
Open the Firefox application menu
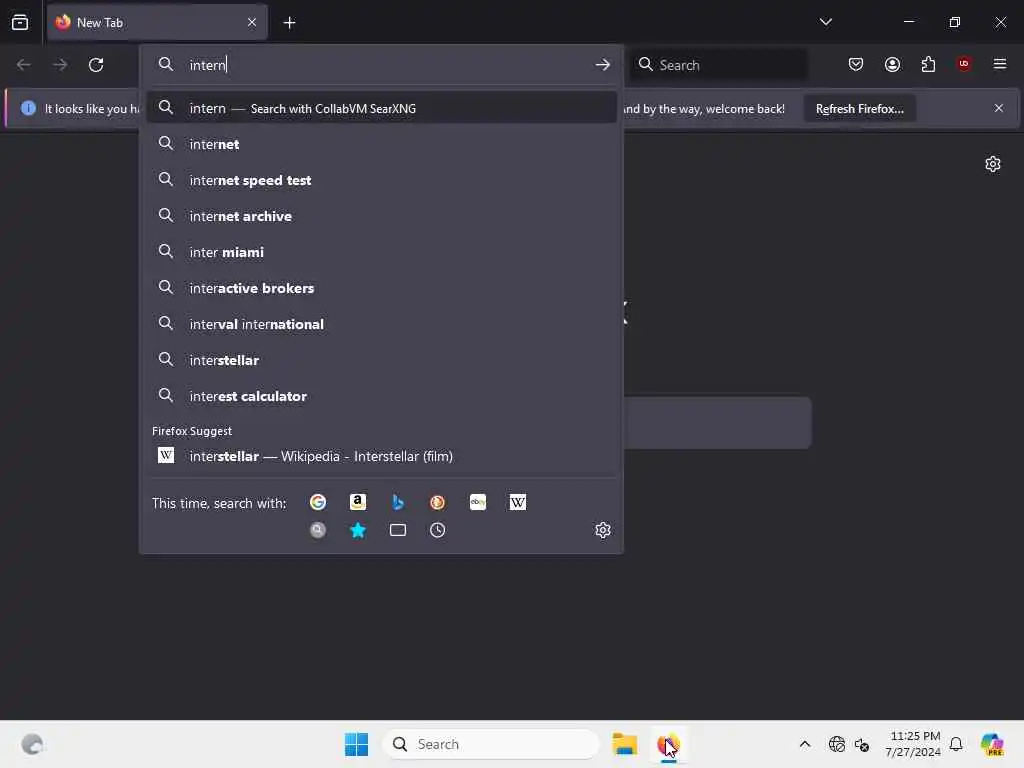pos(1000,64)
